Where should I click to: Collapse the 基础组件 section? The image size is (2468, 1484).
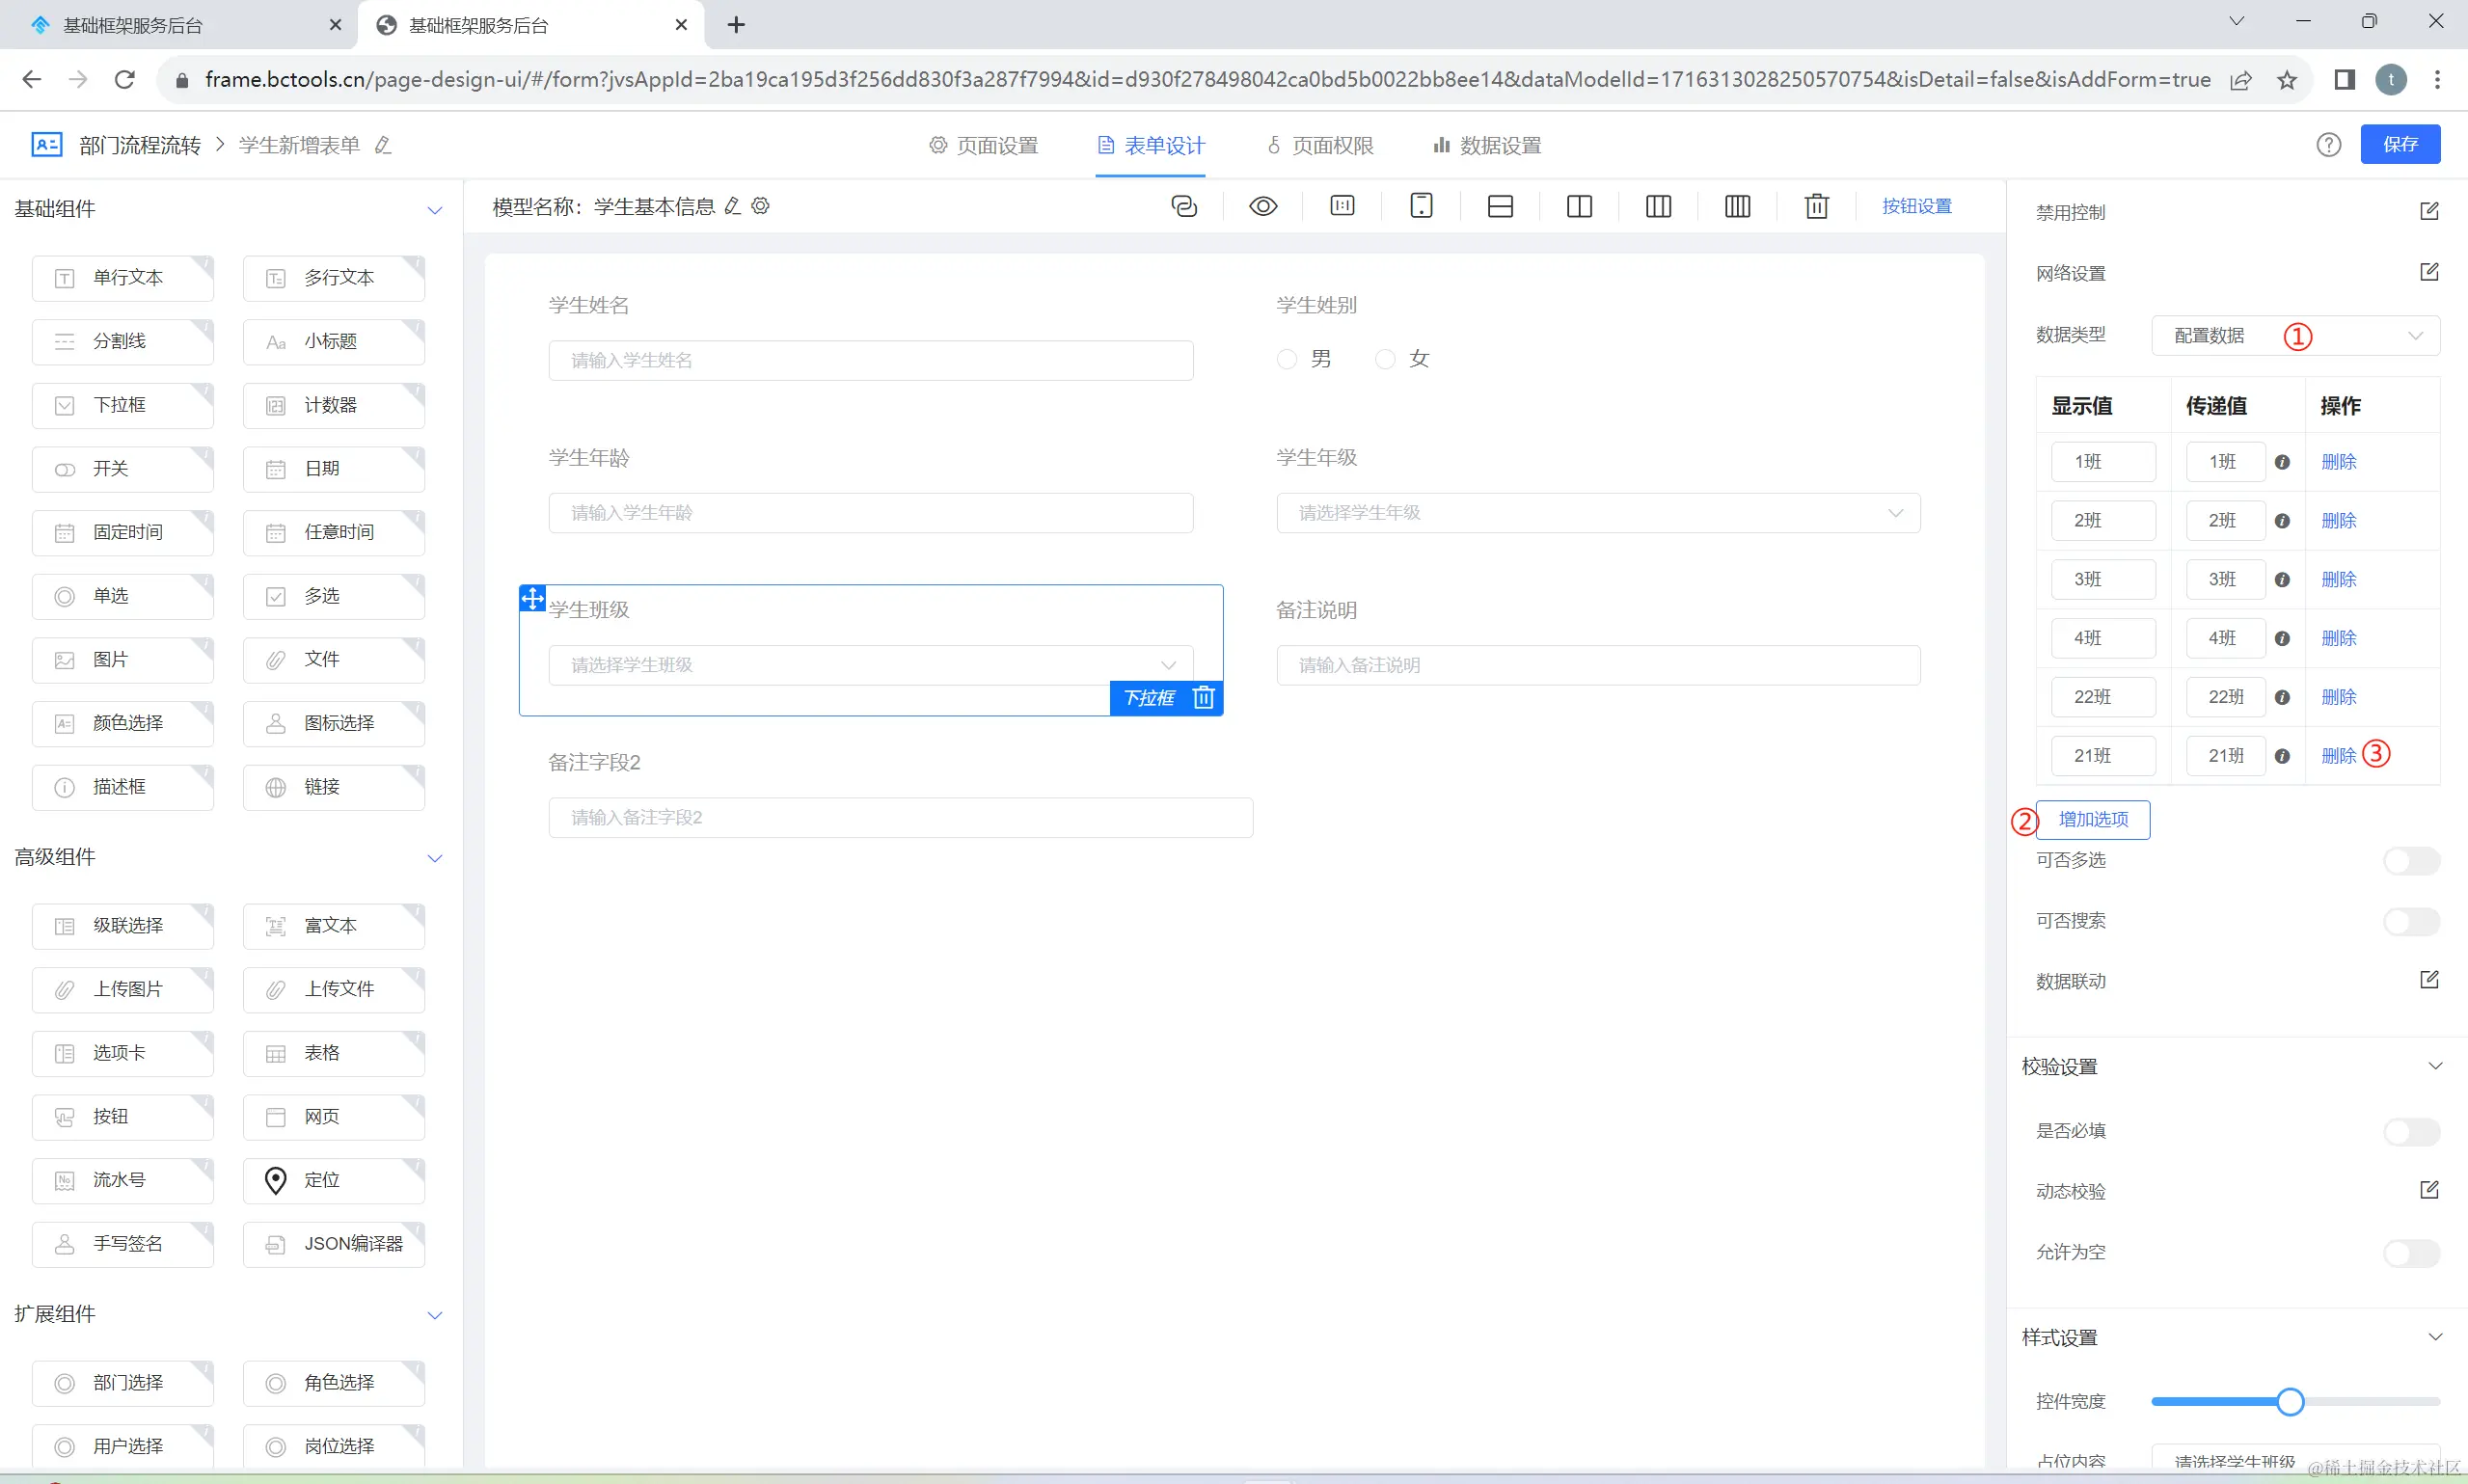[x=434, y=210]
